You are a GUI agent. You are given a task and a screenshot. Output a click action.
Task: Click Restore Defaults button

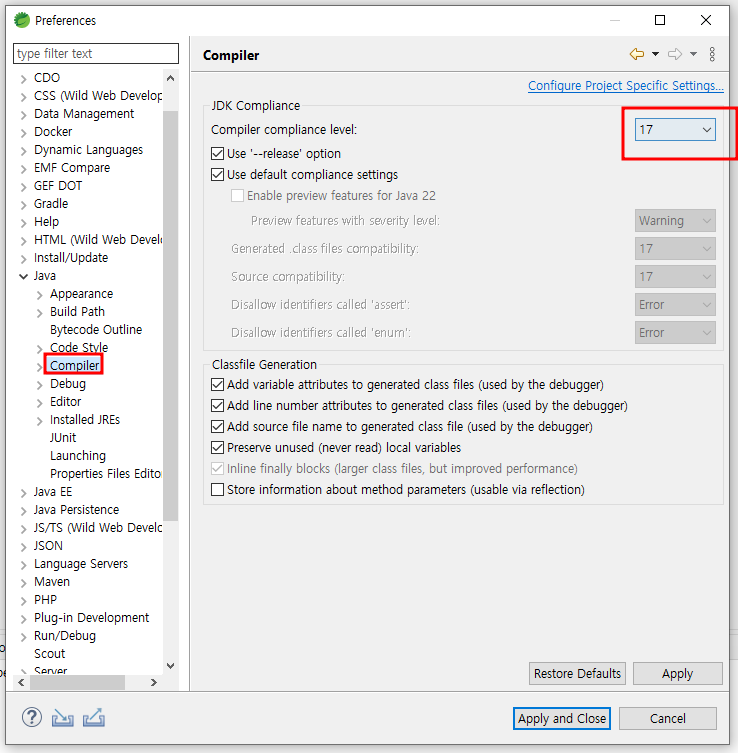click(x=577, y=673)
